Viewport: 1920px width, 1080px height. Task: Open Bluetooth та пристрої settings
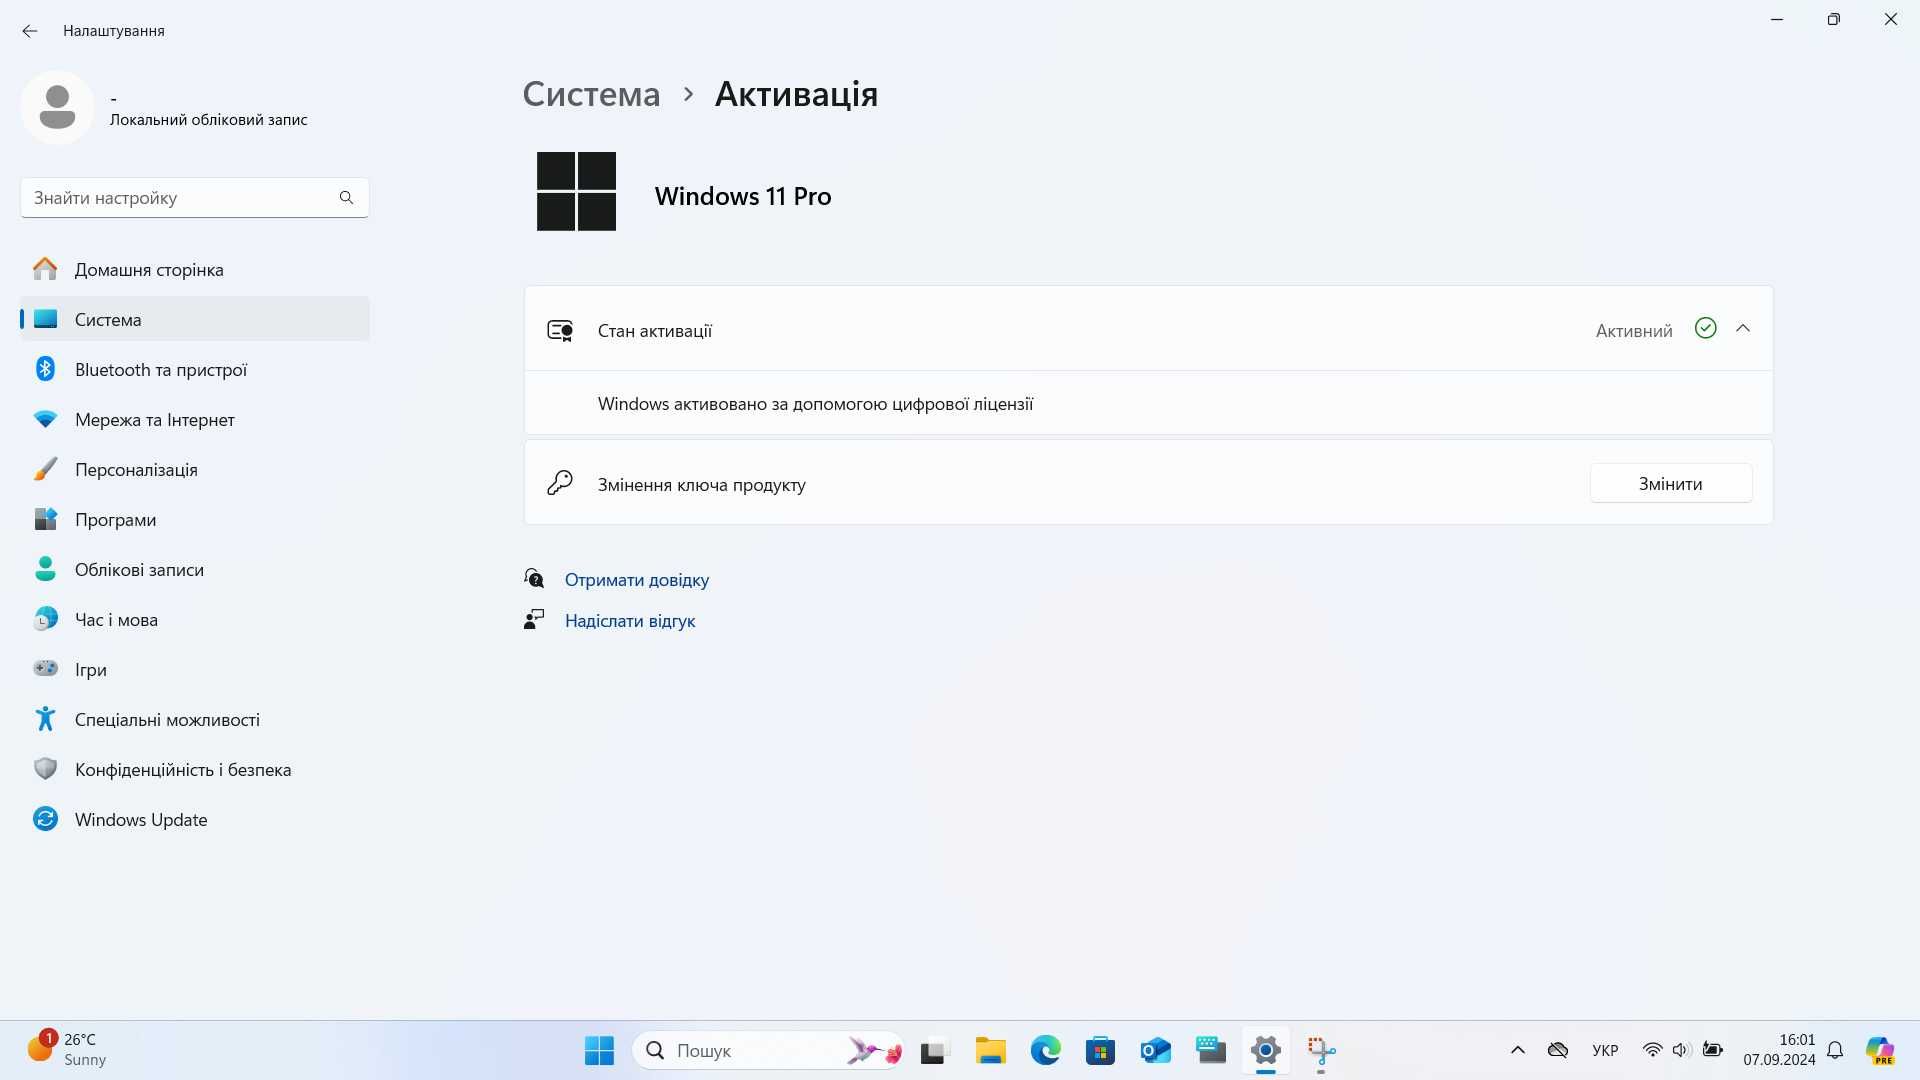tap(195, 369)
